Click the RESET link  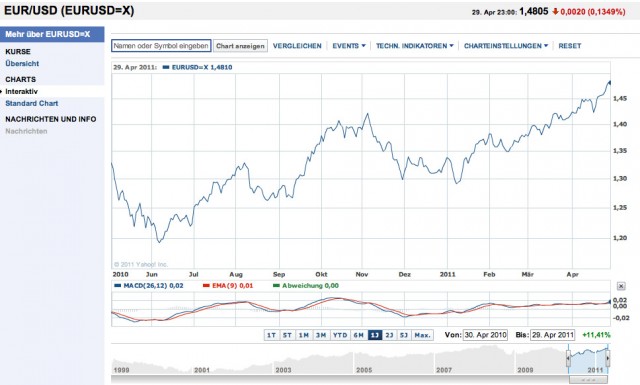coord(570,46)
